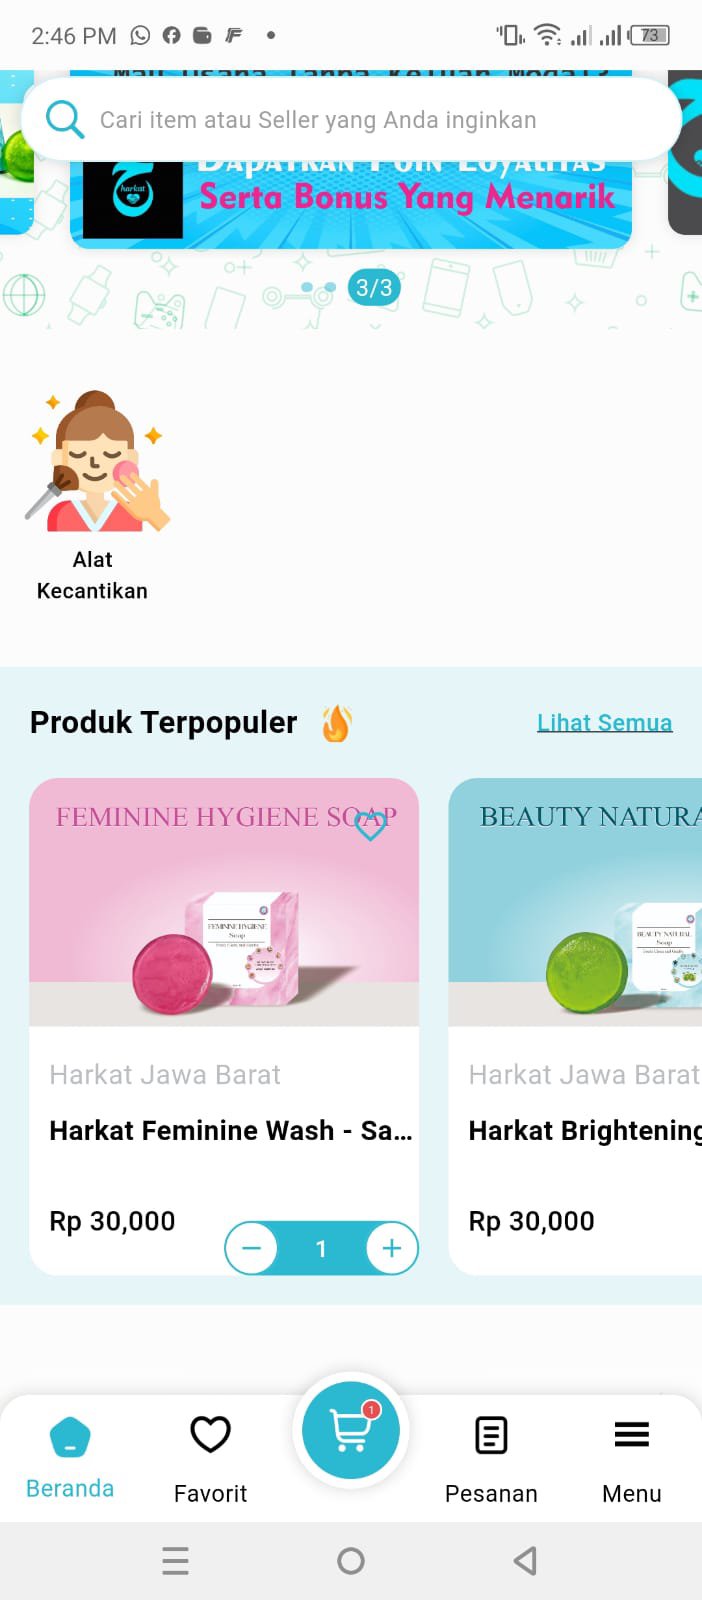
Task: Focus the search field for items or sellers
Action: 351,120
